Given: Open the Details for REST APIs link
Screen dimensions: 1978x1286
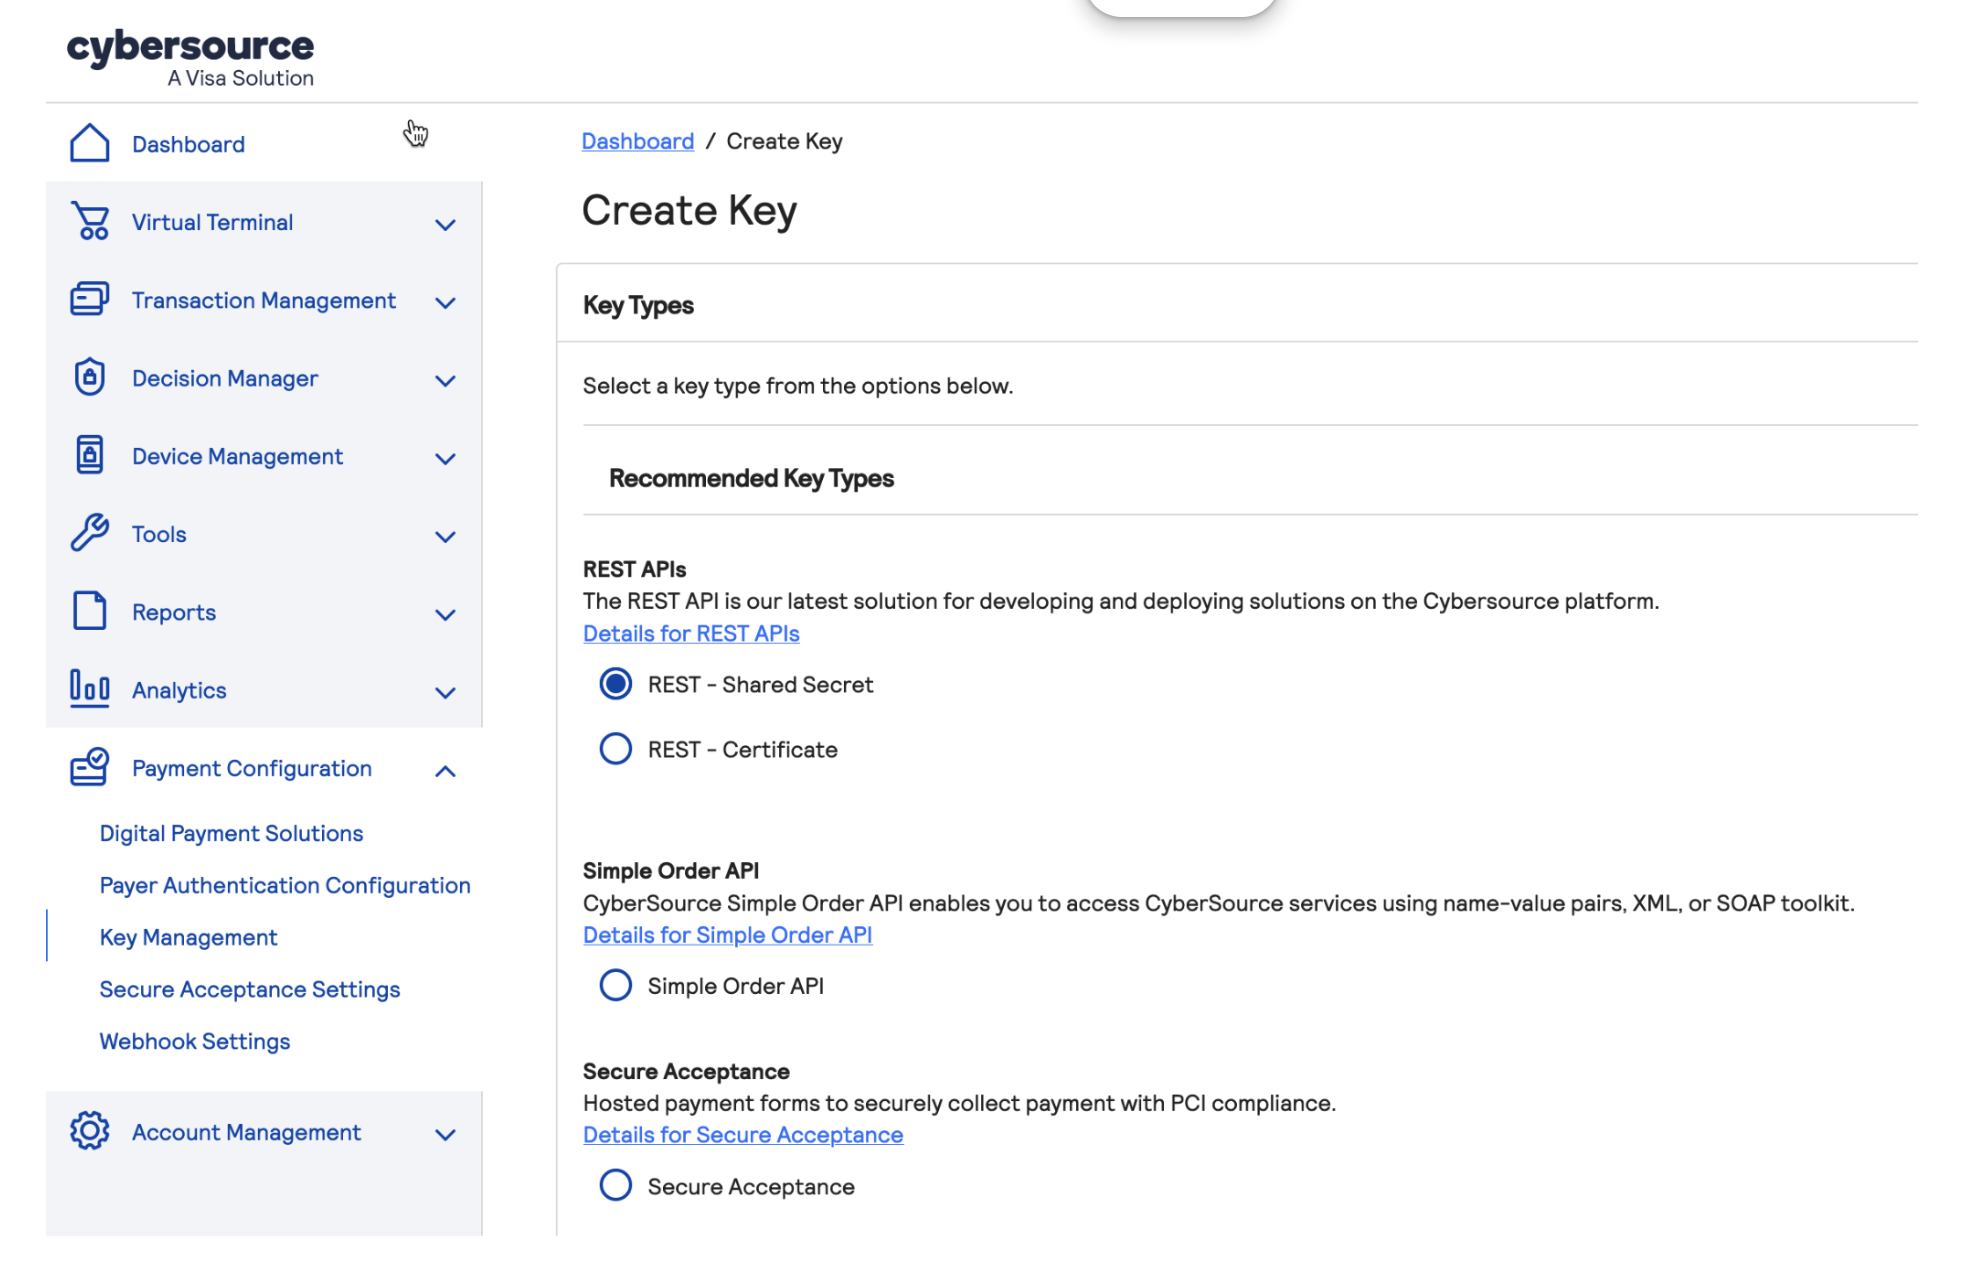Looking at the screenshot, I should tap(691, 633).
